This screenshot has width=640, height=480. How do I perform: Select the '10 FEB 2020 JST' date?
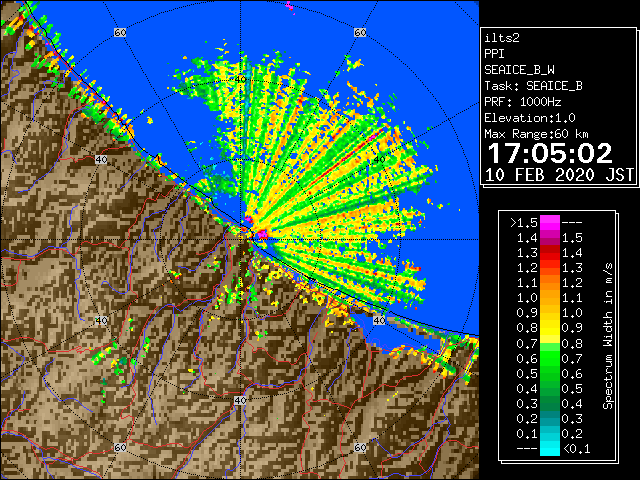coord(559,175)
